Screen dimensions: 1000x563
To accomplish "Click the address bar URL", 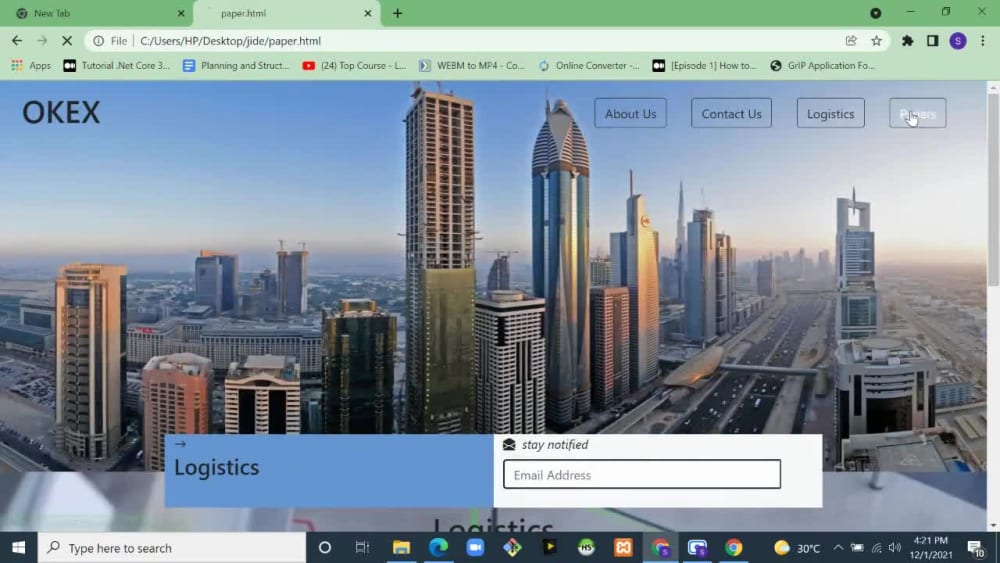I will pyautogui.click(x=230, y=41).
